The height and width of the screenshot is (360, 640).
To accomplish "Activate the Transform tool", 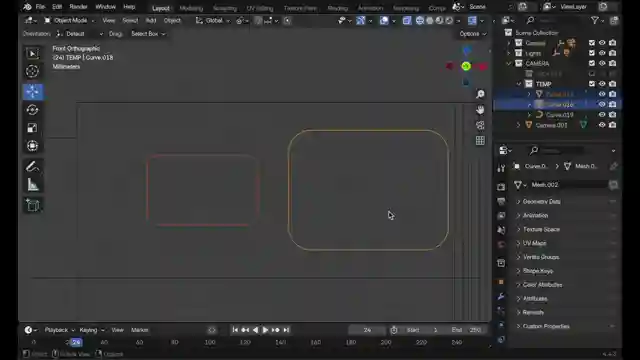I will pyautogui.click(x=32, y=146).
